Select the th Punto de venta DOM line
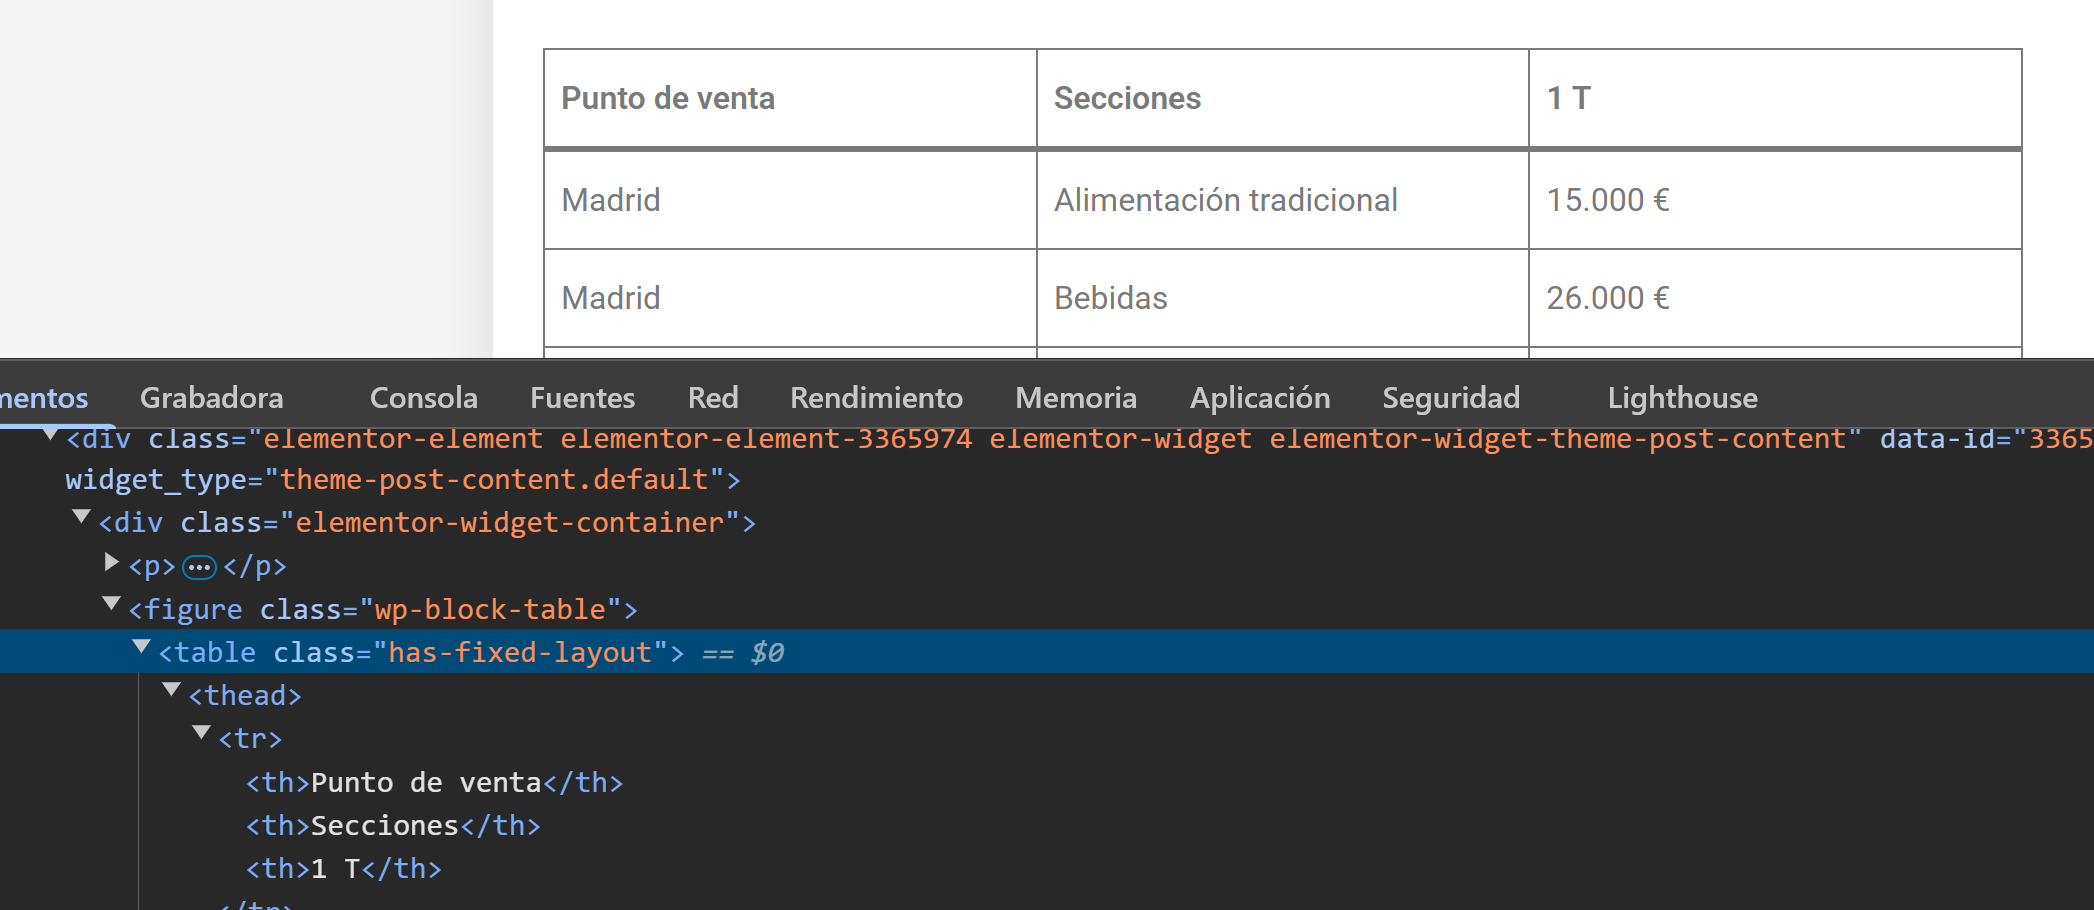The image size is (2094, 910). [434, 782]
